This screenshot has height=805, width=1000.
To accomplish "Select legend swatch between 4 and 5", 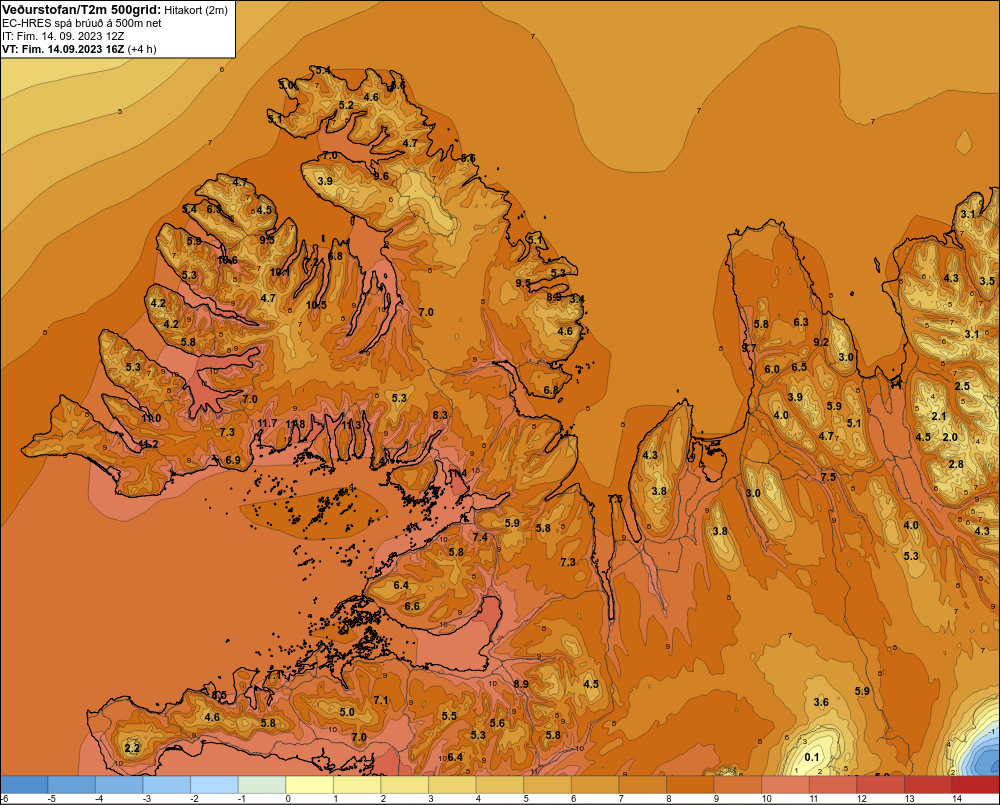I will pyautogui.click(x=500, y=784).
